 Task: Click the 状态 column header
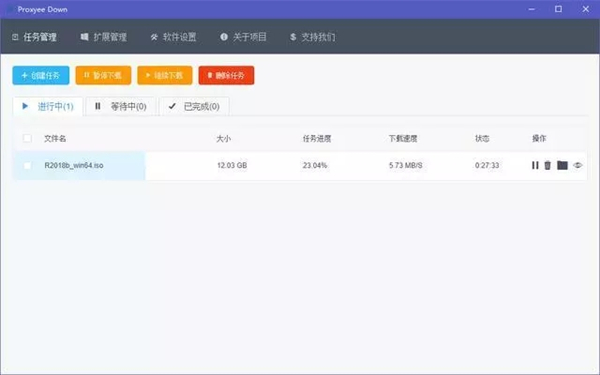pos(482,139)
